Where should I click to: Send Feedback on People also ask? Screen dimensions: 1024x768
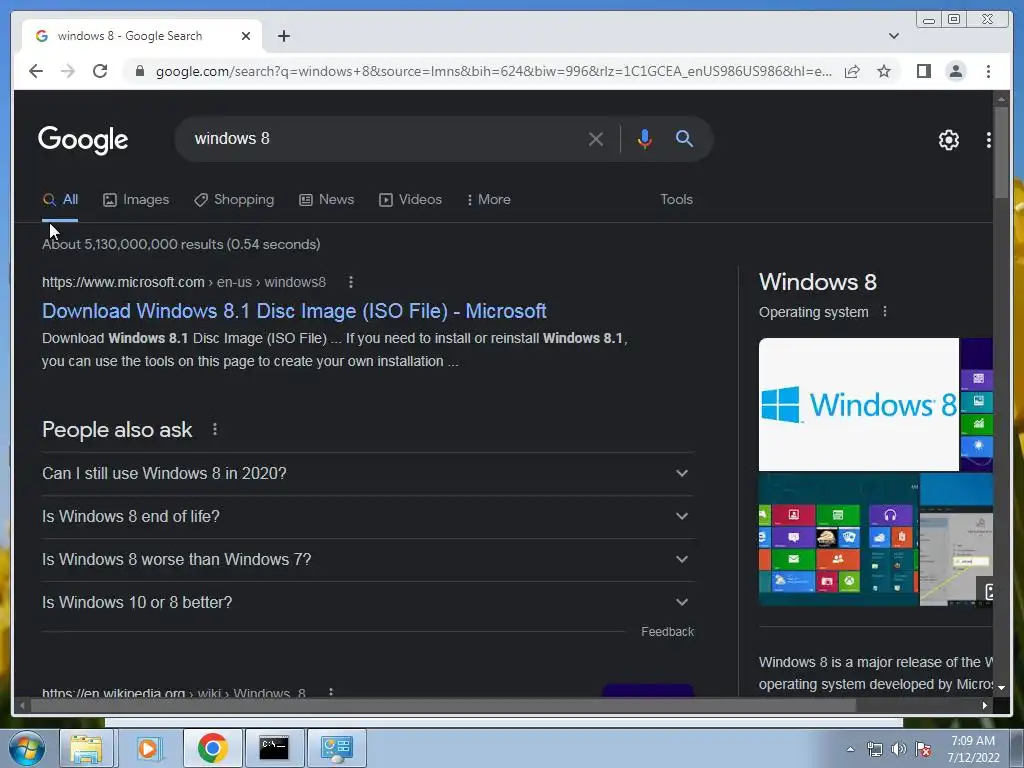(667, 632)
